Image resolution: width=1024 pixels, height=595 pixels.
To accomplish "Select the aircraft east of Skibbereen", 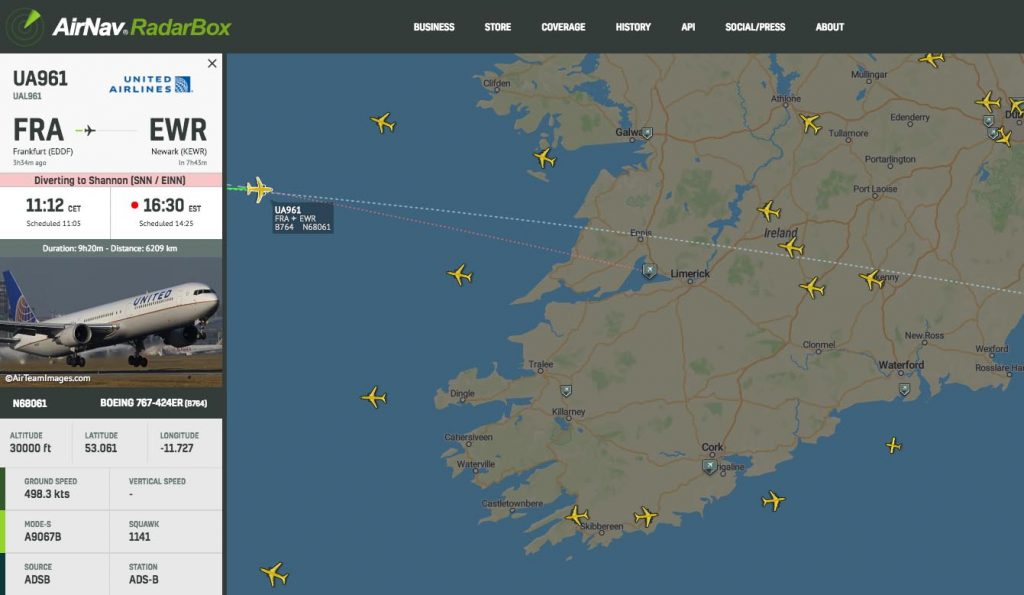I will [x=646, y=517].
